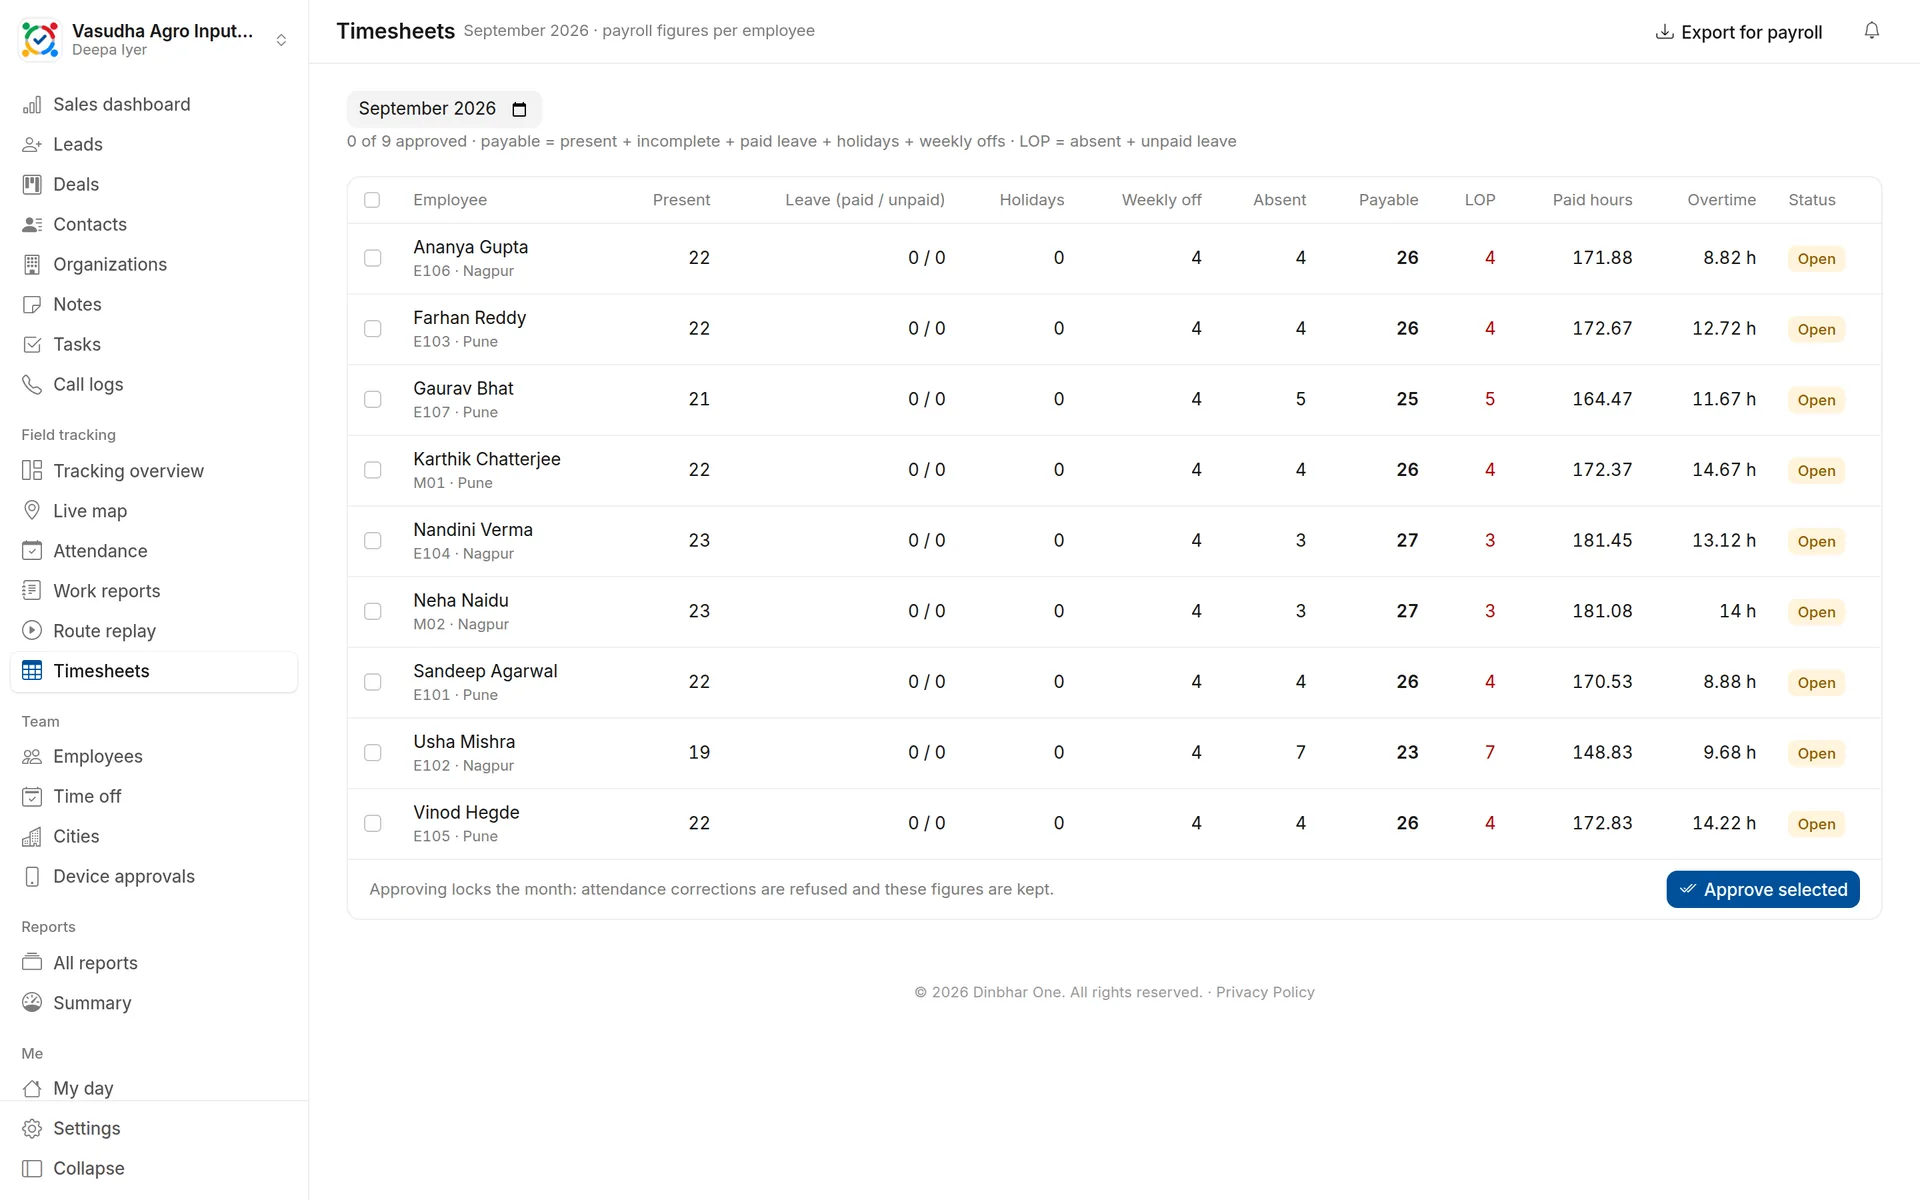Image resolution: width=1920 pixels, height=1200 pixels.
Task: Open Settings gear in the sidebar
Action: coord(32,1128)
